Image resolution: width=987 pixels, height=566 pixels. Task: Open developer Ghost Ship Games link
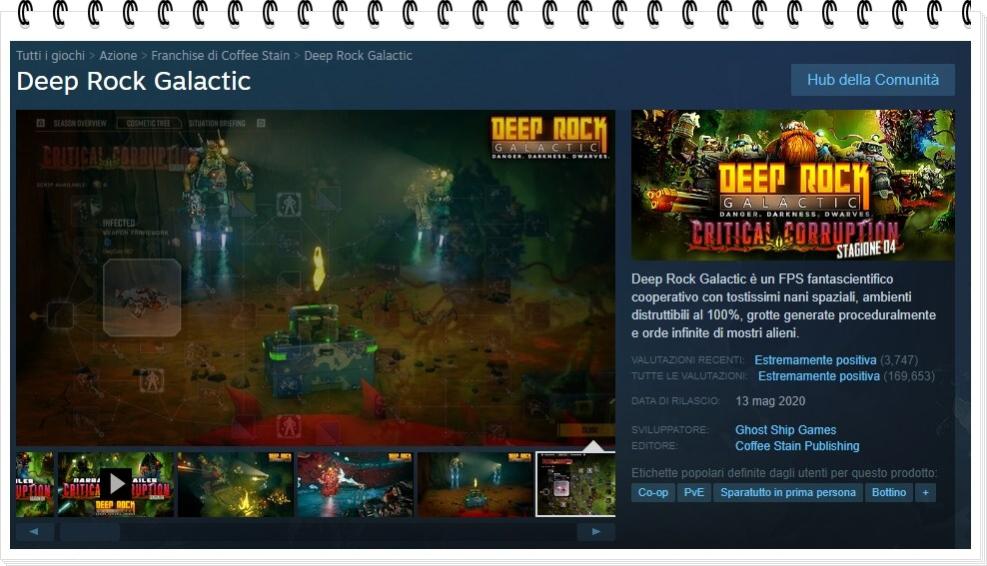tap(786, 430)
